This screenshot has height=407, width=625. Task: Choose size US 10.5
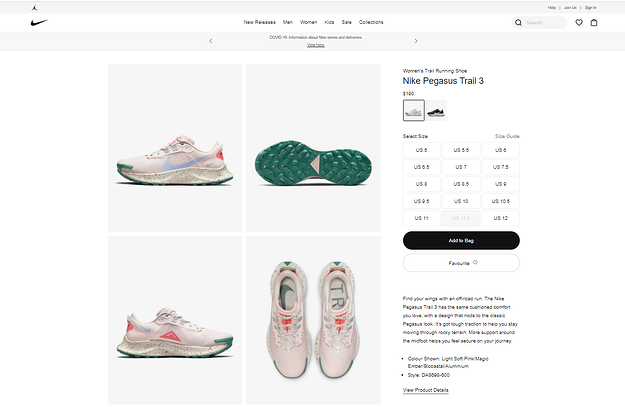click(x=501, y=201)
